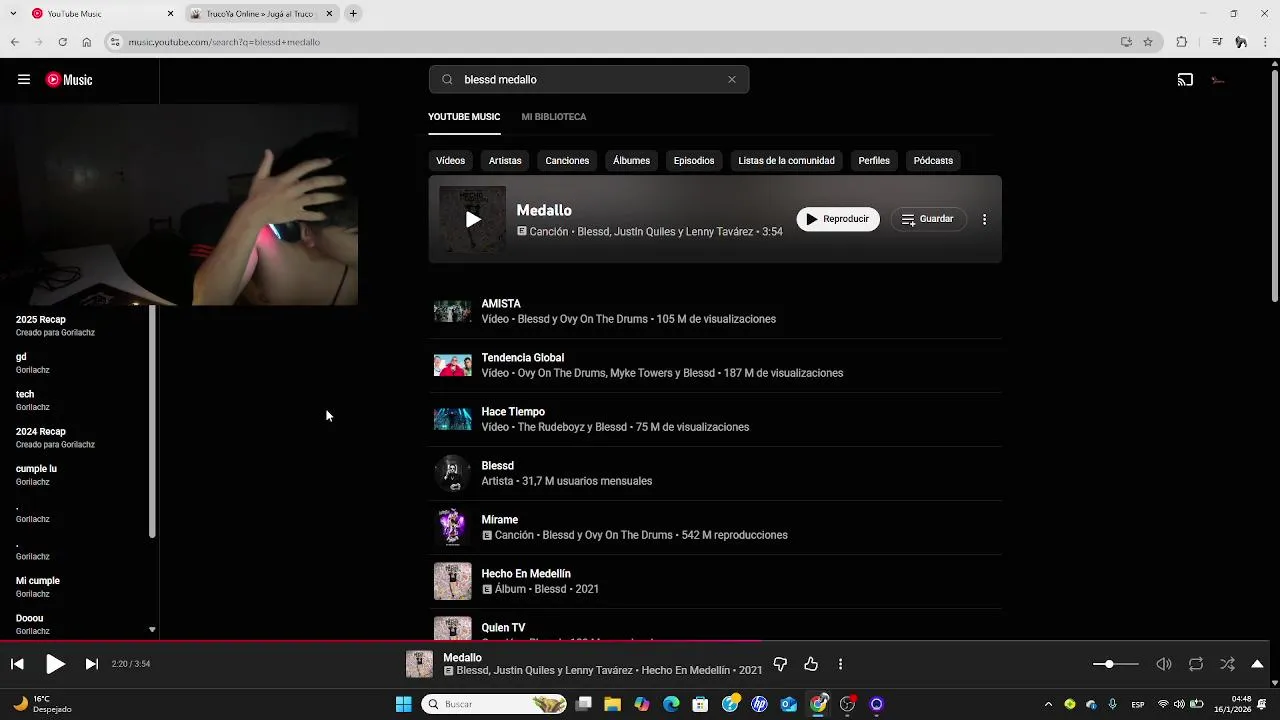
Task: Open the AMISTA video result
Action: (715, 311)
